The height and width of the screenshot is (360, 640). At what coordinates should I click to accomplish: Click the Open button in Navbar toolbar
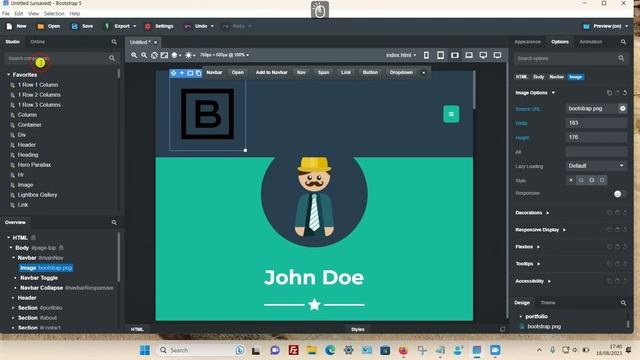click(238, 73)
